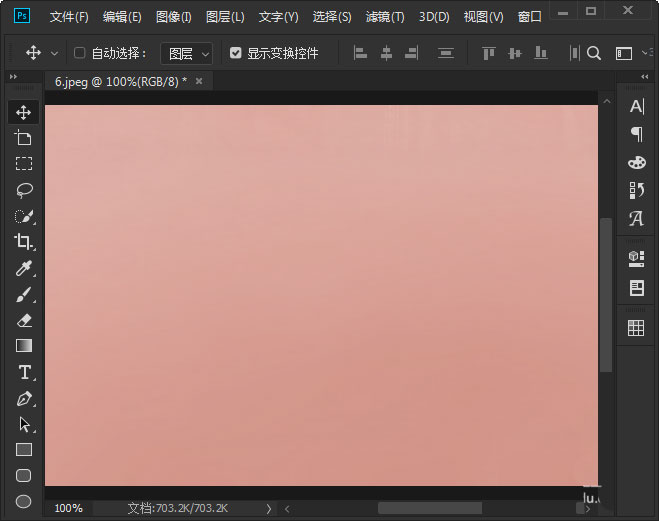
Task: Pick the Eyedropper tool
Action: click(x=24, y=268)
